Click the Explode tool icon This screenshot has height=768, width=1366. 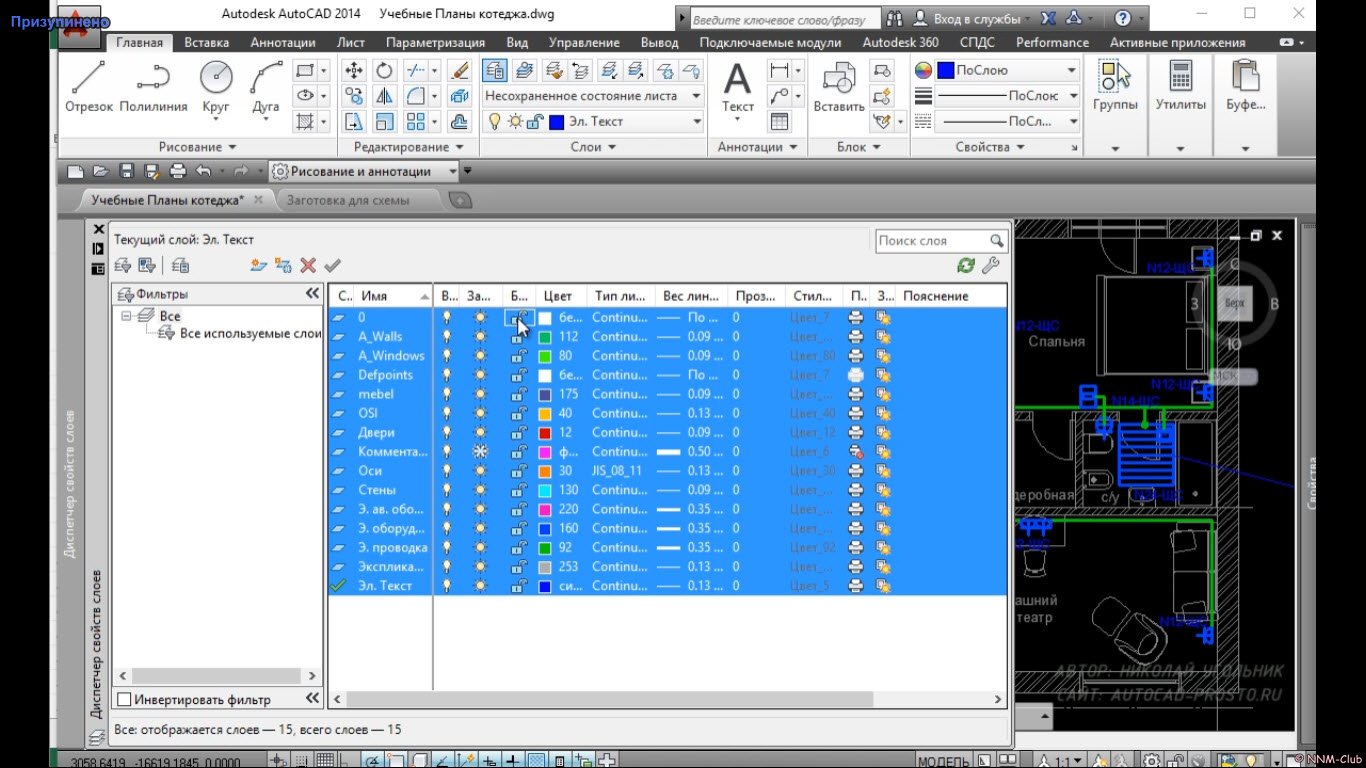coord(459,96)
